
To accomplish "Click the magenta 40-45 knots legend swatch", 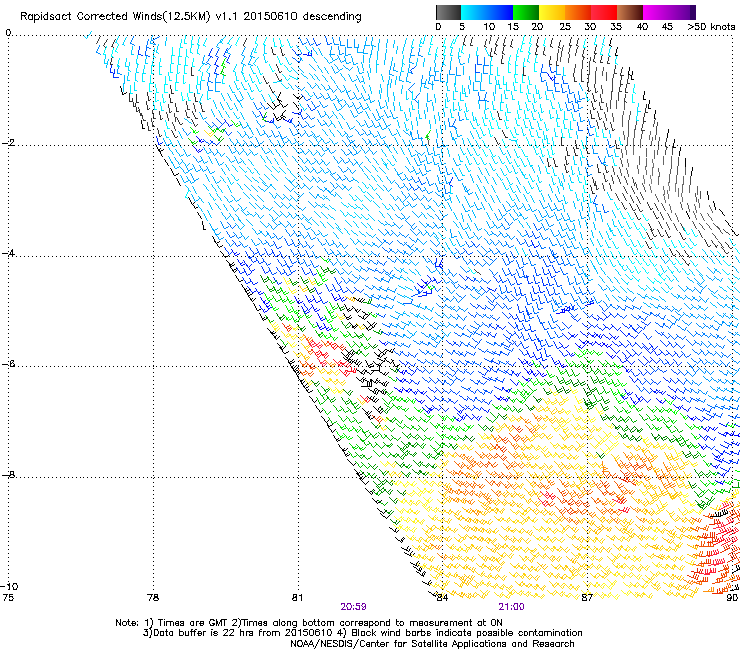I will coord(656,12).
